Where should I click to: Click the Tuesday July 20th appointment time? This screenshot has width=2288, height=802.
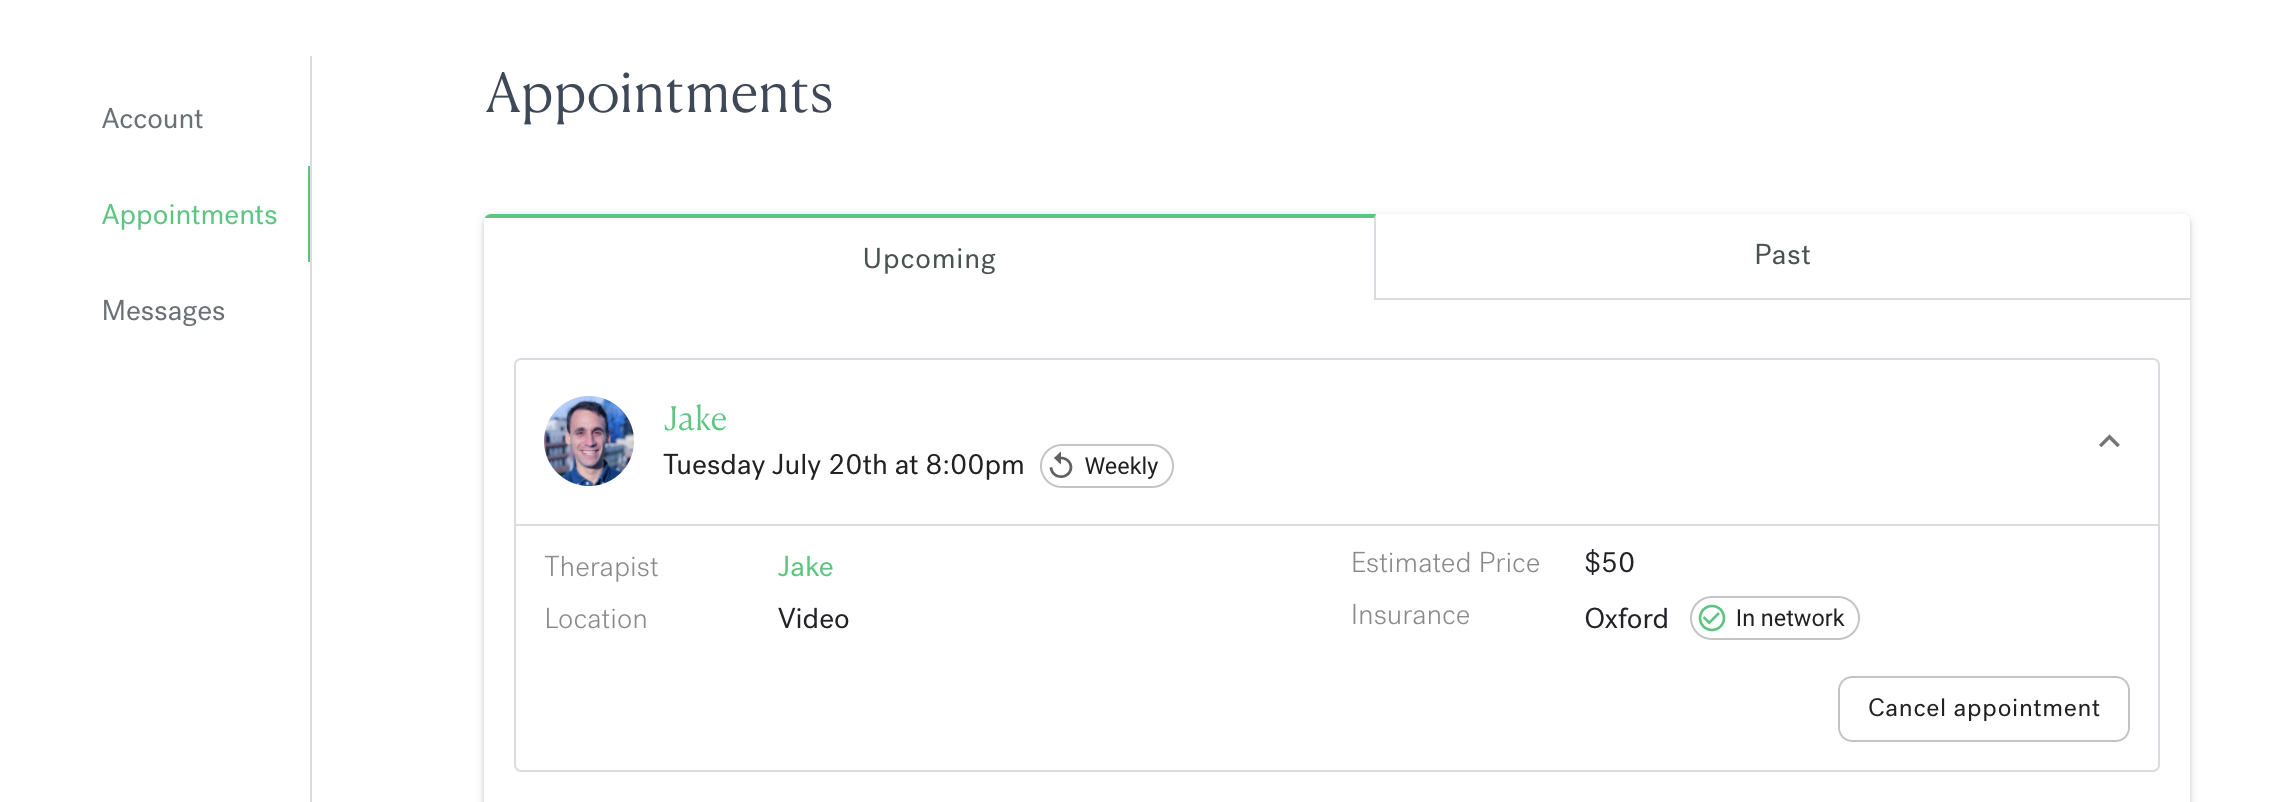point(843,465)
